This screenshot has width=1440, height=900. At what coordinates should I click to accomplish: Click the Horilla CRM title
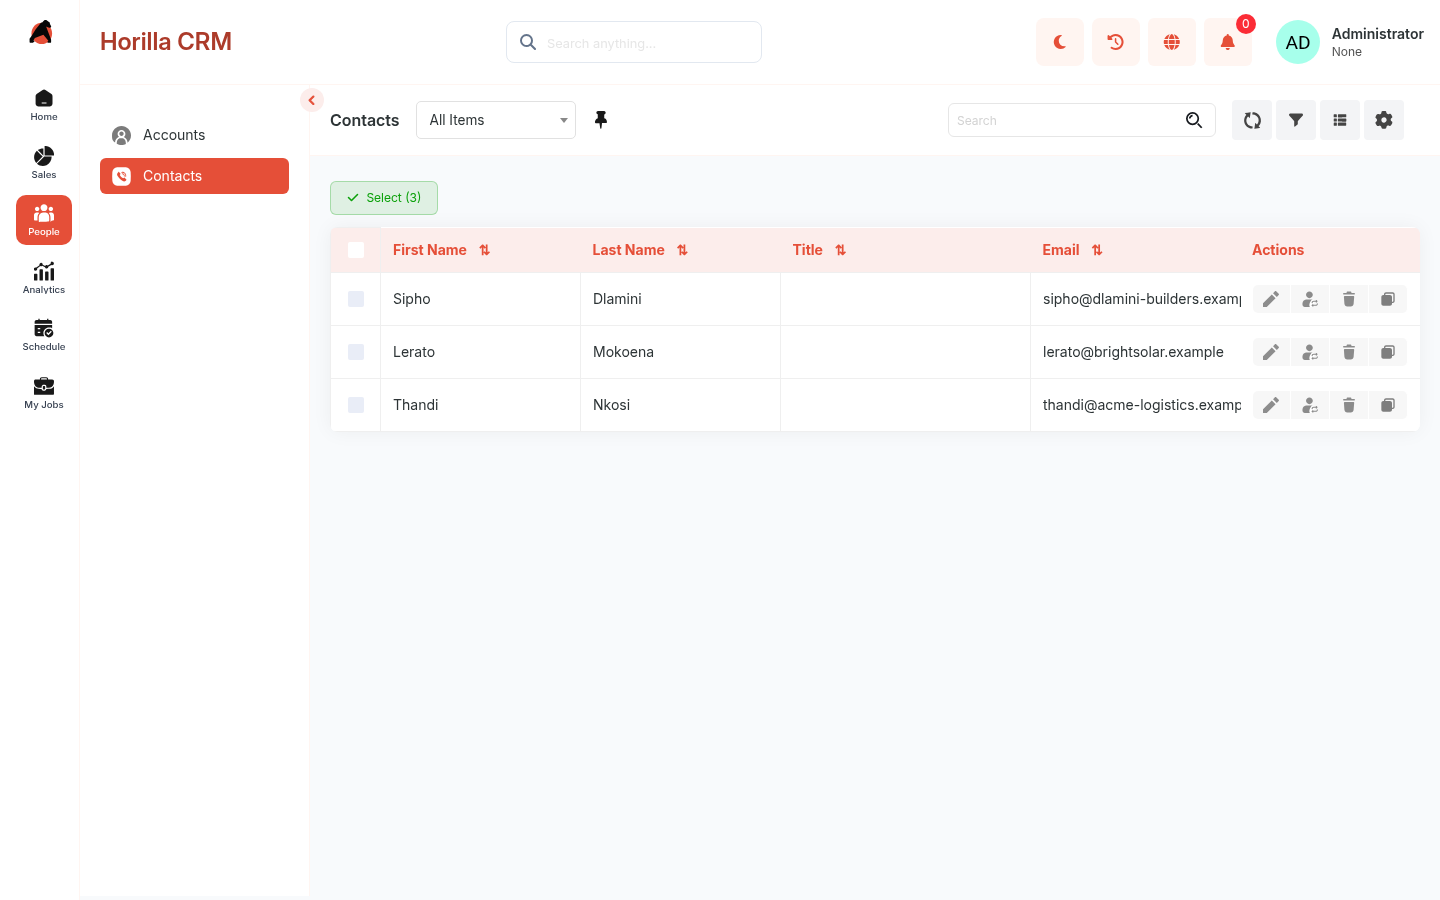click(x=166, y=41)
